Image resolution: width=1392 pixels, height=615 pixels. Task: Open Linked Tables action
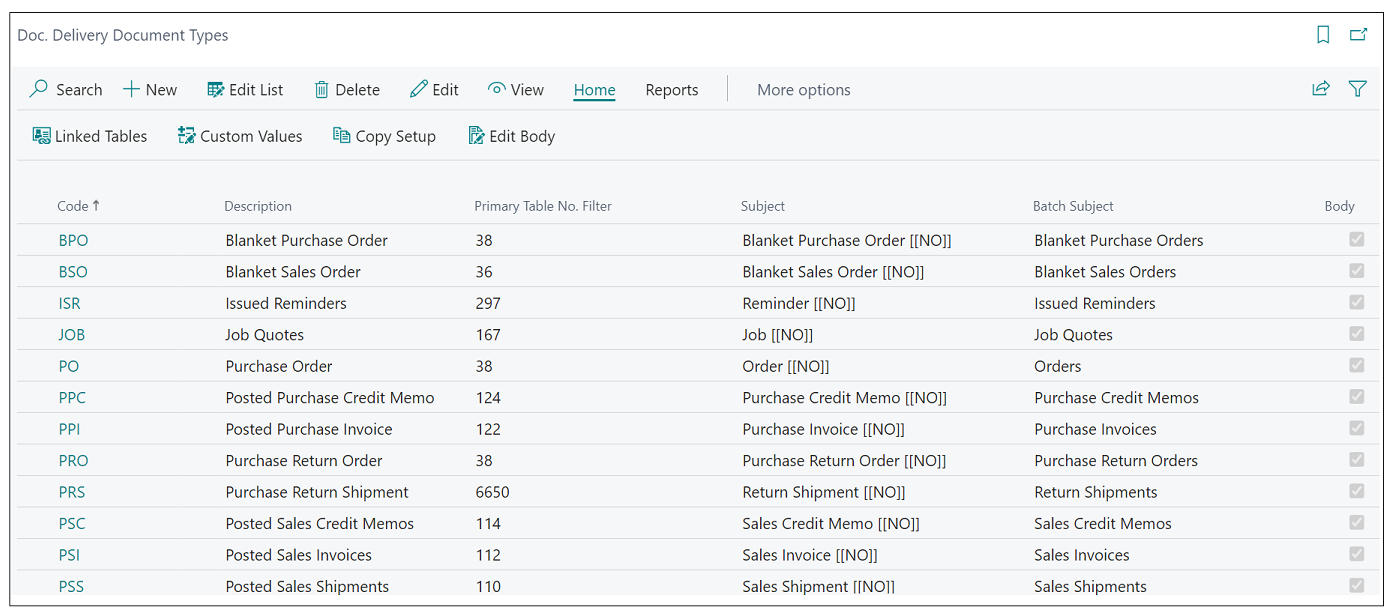[x=90, y=136]
